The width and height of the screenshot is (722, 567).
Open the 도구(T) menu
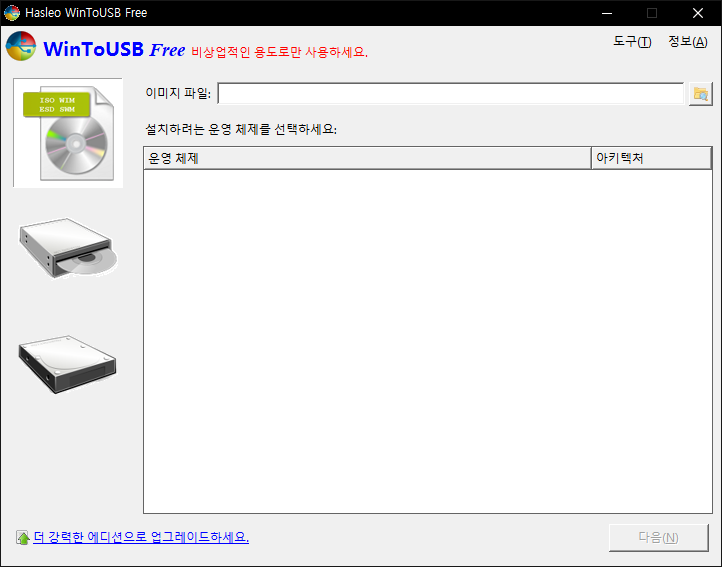[632, 42]
